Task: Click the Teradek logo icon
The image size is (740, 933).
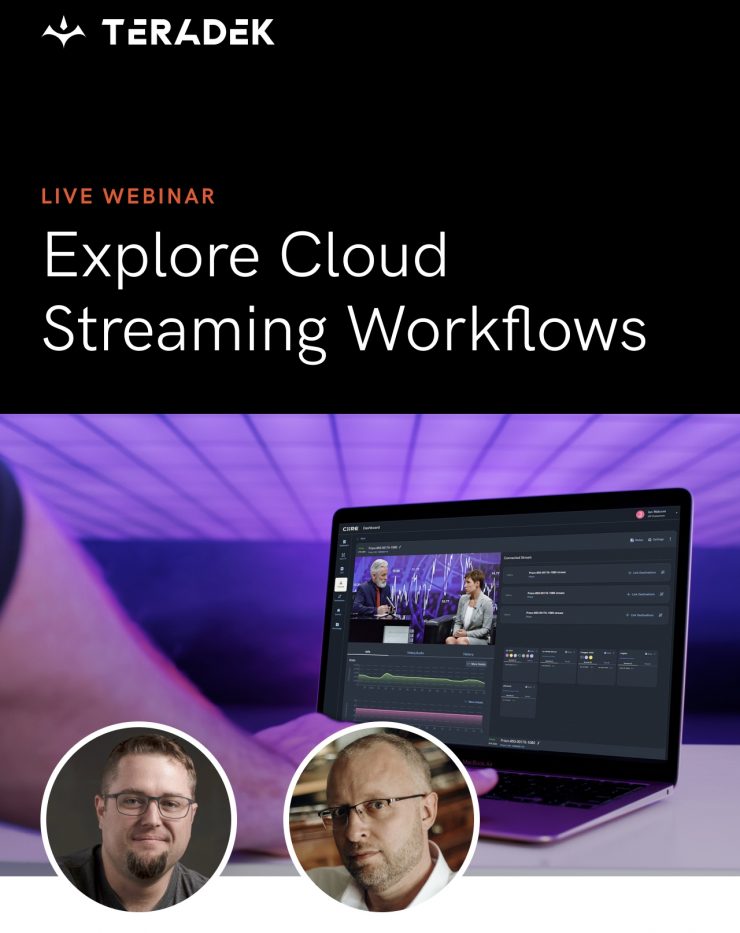Action: click(63, 32)
